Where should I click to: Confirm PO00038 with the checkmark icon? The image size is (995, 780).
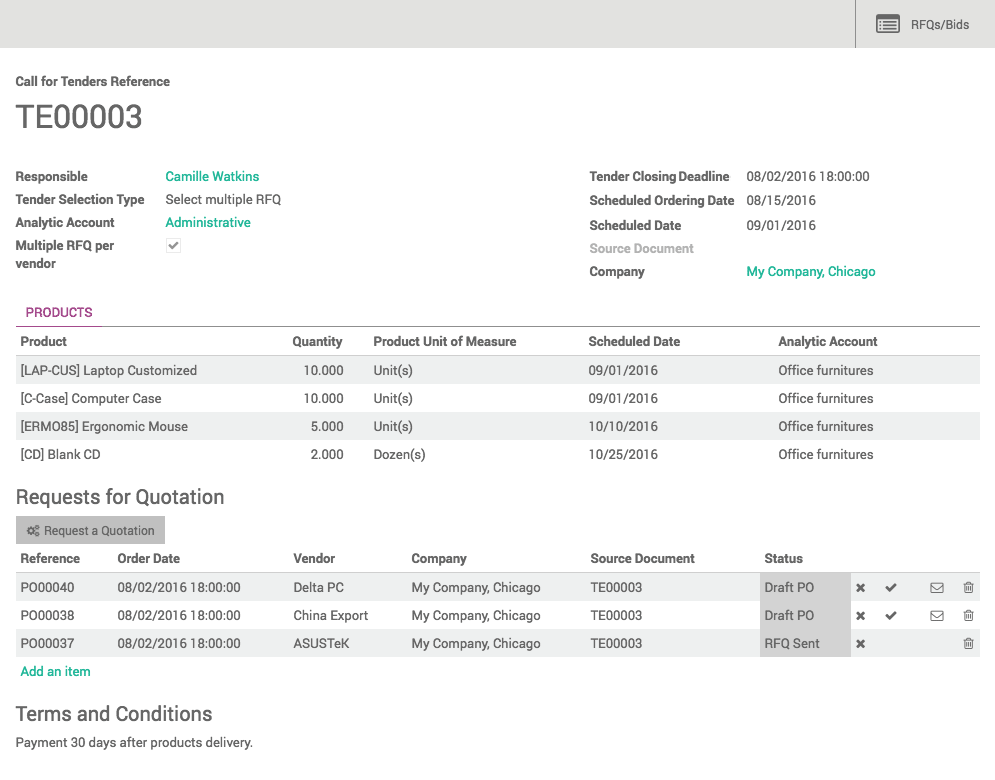click(x=891, y=615)
